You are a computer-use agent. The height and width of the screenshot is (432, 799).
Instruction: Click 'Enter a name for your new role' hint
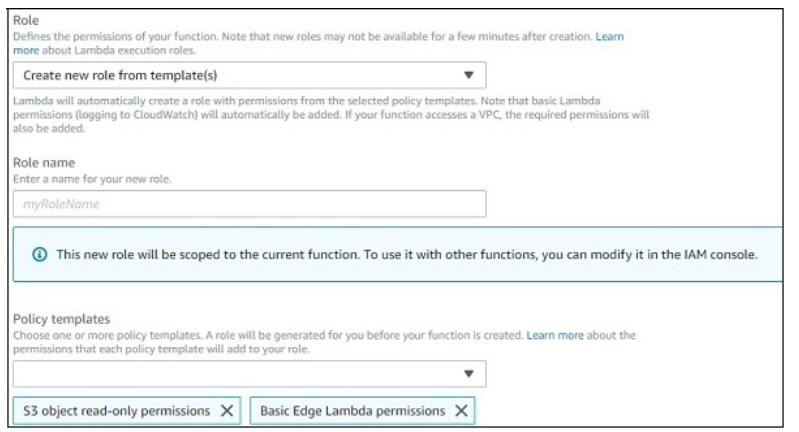click(92, 178)
